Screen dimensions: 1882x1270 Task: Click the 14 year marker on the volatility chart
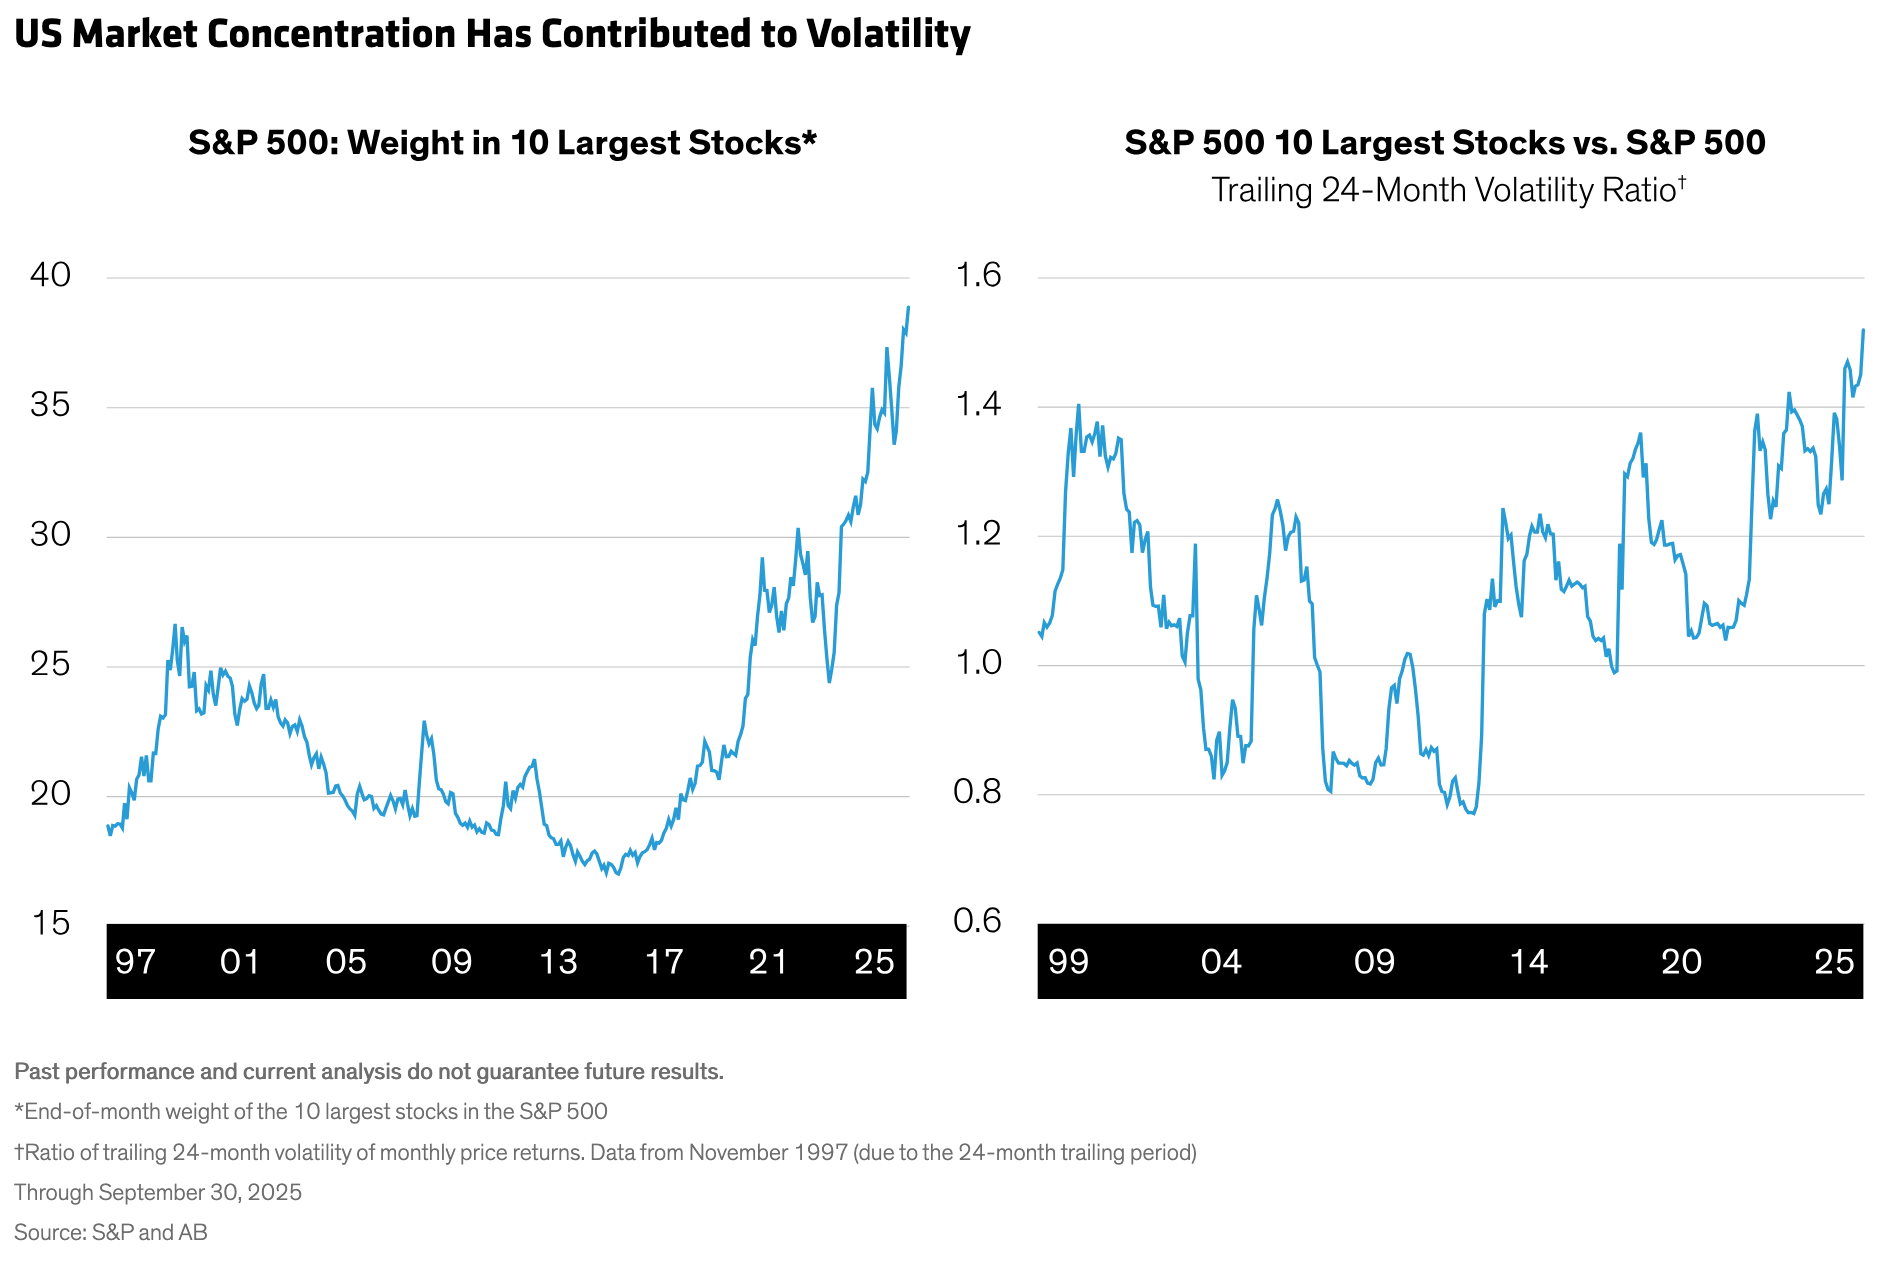[x=1528, y=962]
